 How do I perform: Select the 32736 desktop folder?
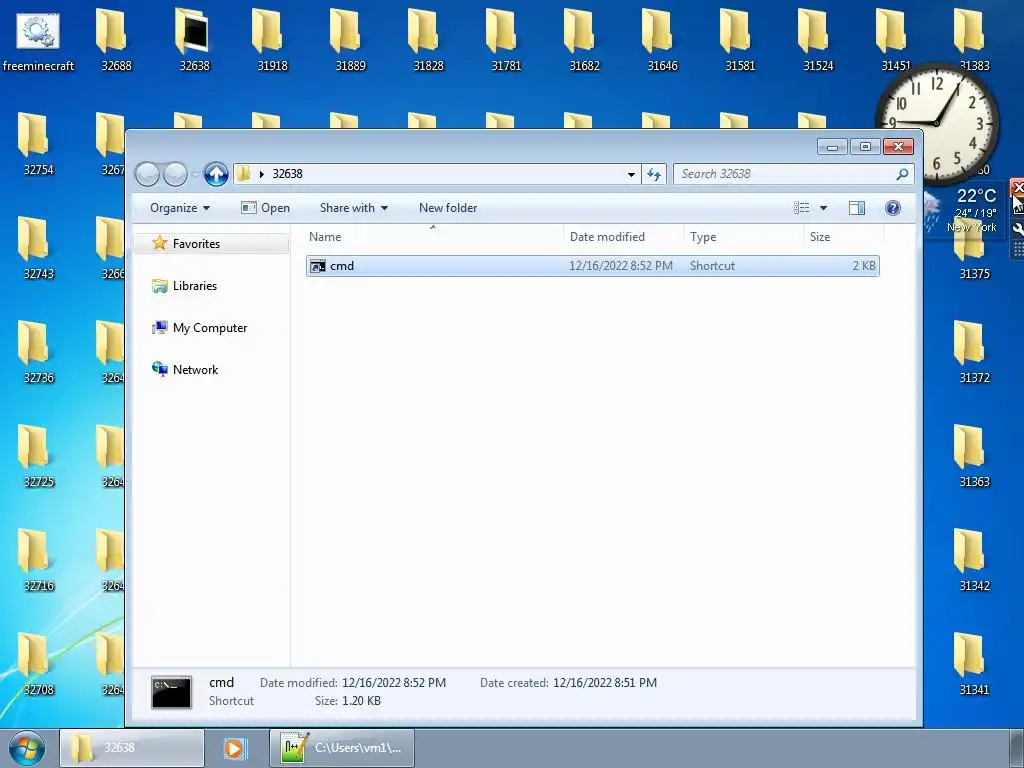point(38,353)
